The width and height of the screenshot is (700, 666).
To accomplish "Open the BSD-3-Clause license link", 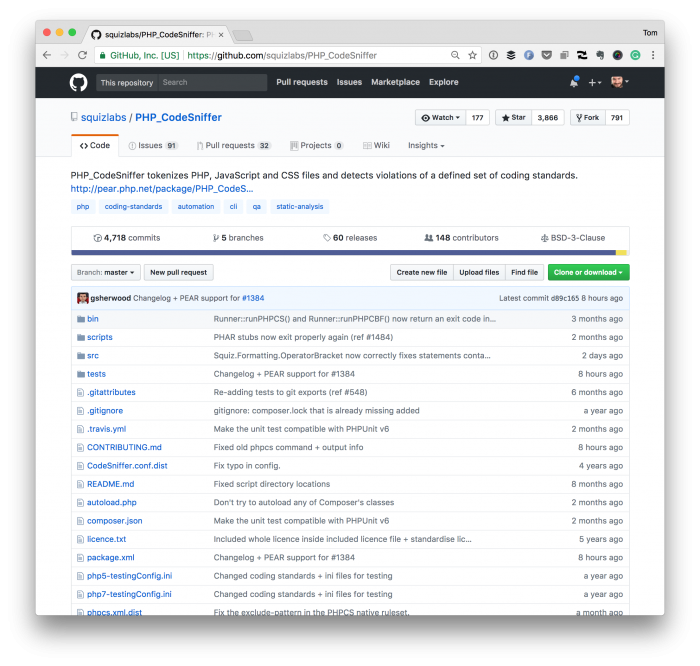I will pos(573,238).
